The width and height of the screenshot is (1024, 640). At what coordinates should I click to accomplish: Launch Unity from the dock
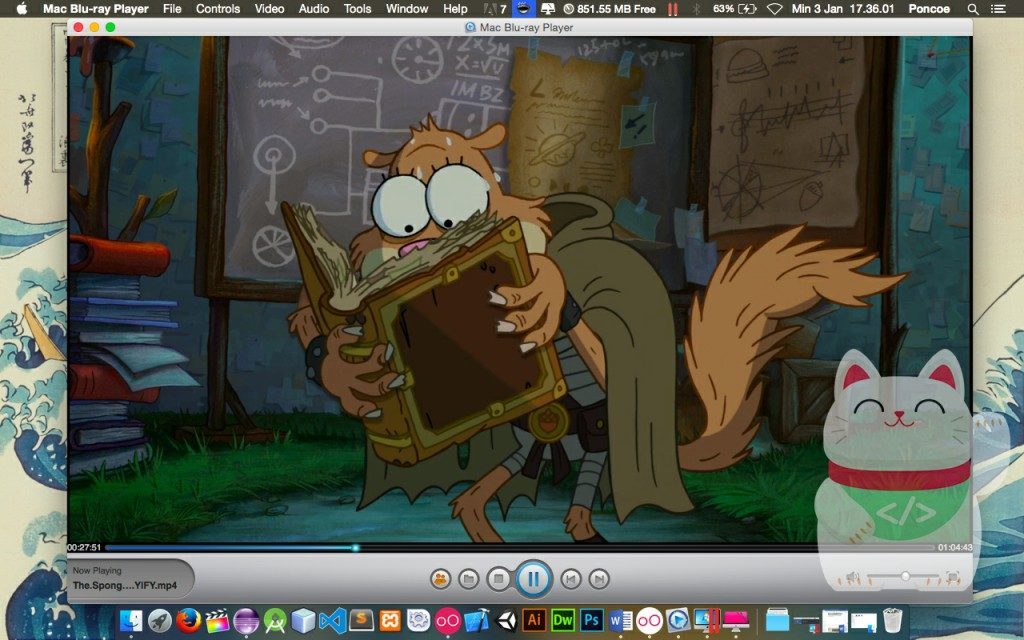(x=505, y=620)
